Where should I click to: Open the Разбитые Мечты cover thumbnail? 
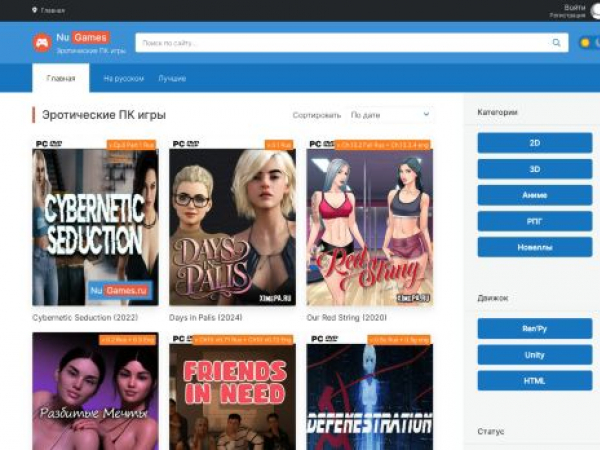click(95, 391)
